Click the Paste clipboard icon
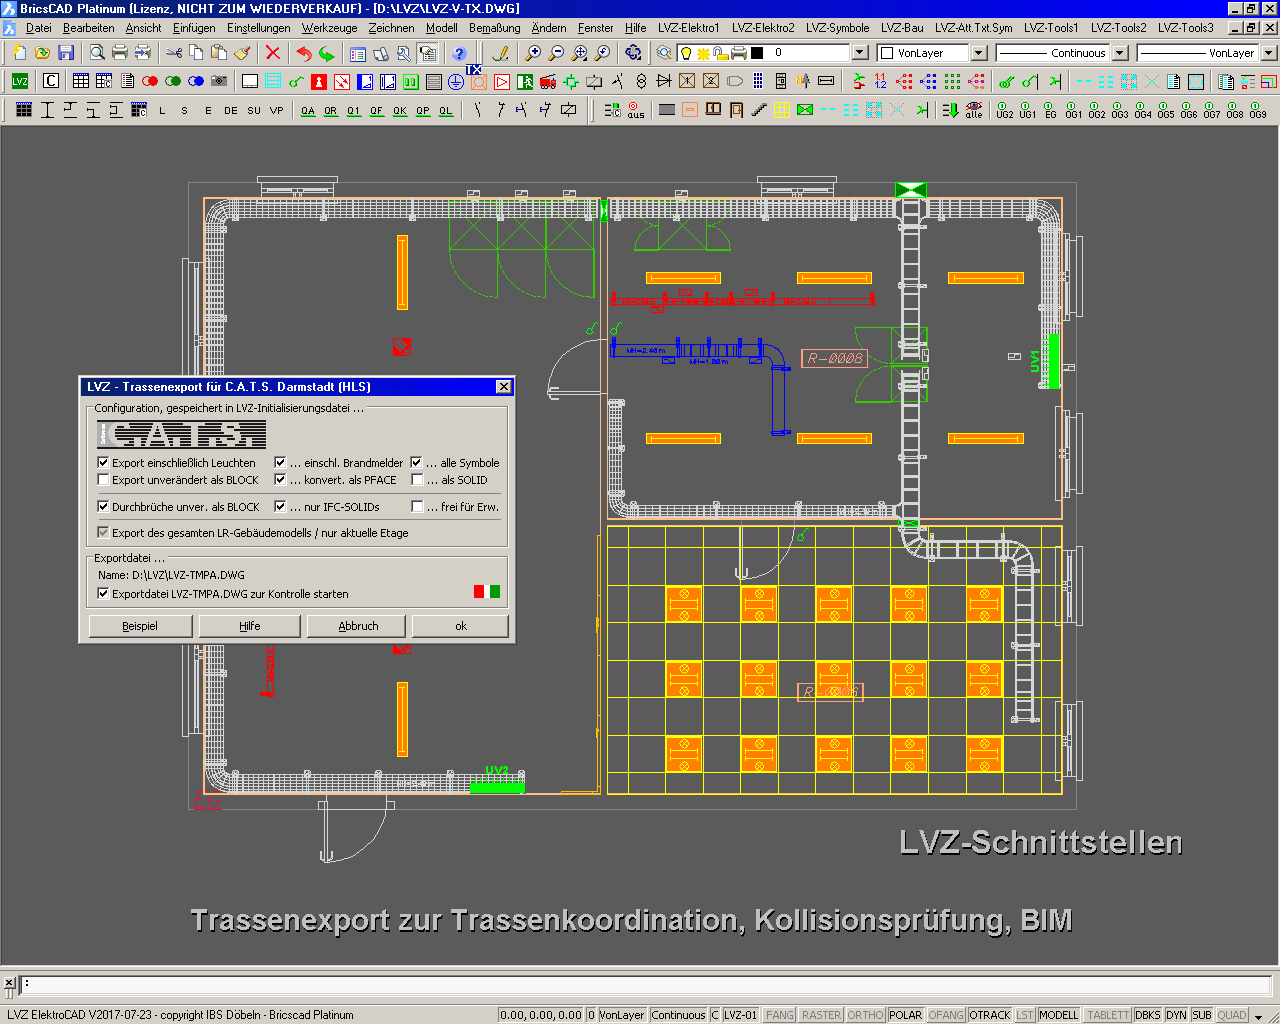 tap(219, 53)
